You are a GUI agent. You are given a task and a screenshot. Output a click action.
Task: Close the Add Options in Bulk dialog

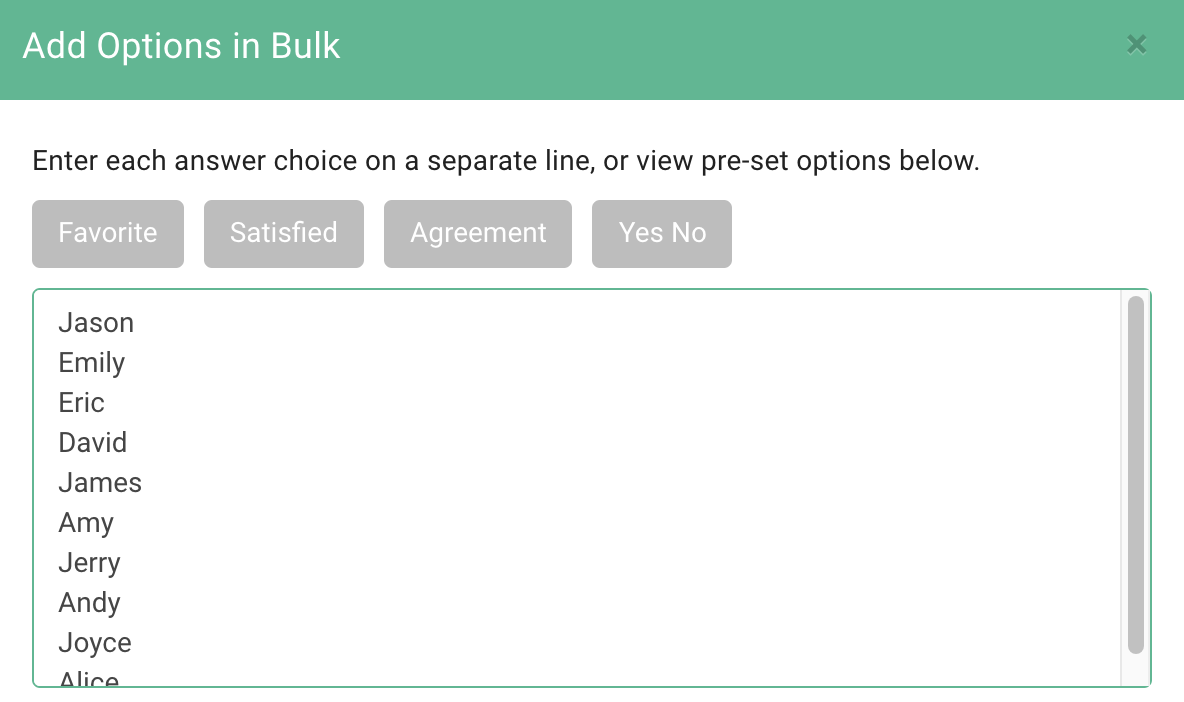coord(1136,45)
